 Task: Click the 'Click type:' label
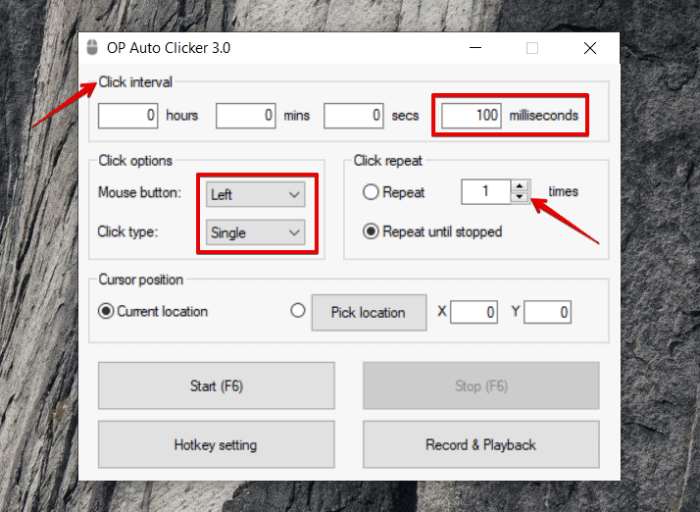click(128, 232)
